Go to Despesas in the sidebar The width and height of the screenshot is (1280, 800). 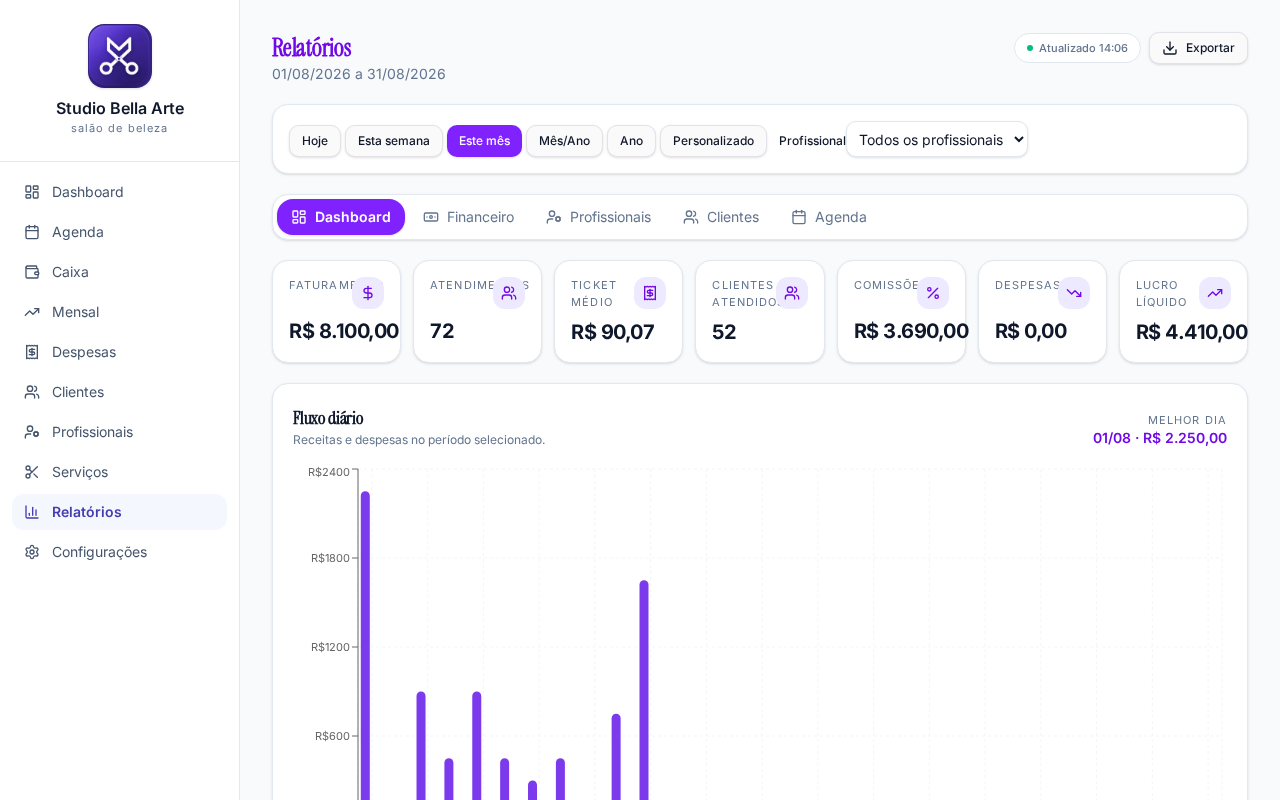(x=120, y=352)
